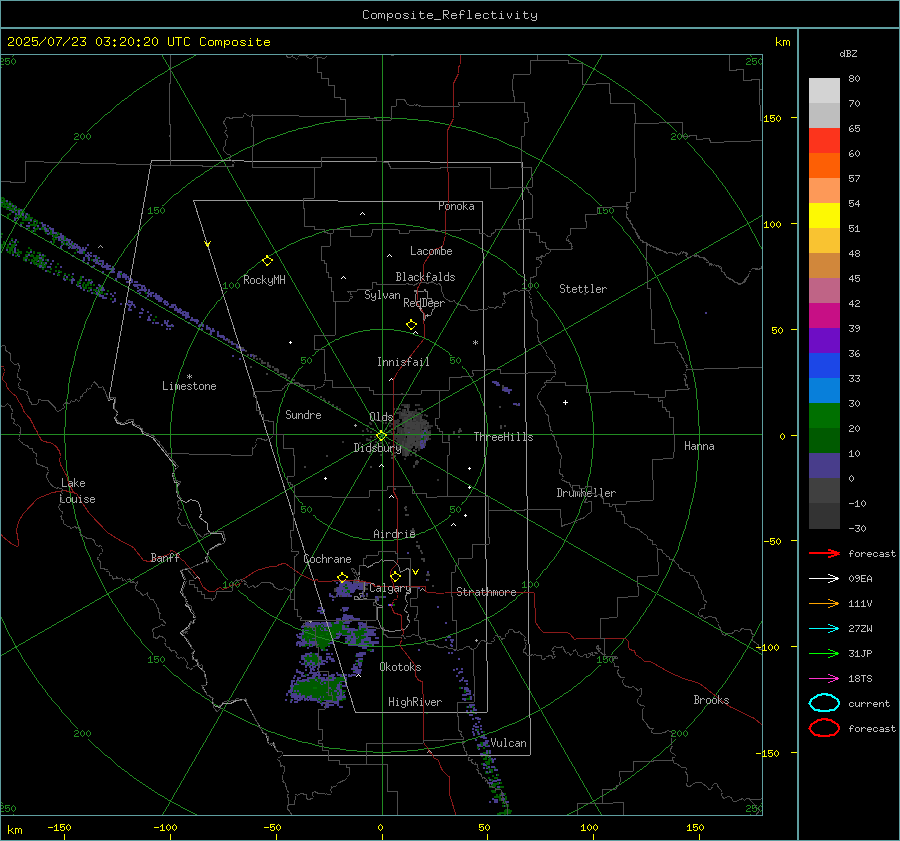
Task: Click gray echo cluster east of Olds
Action: 412,429
